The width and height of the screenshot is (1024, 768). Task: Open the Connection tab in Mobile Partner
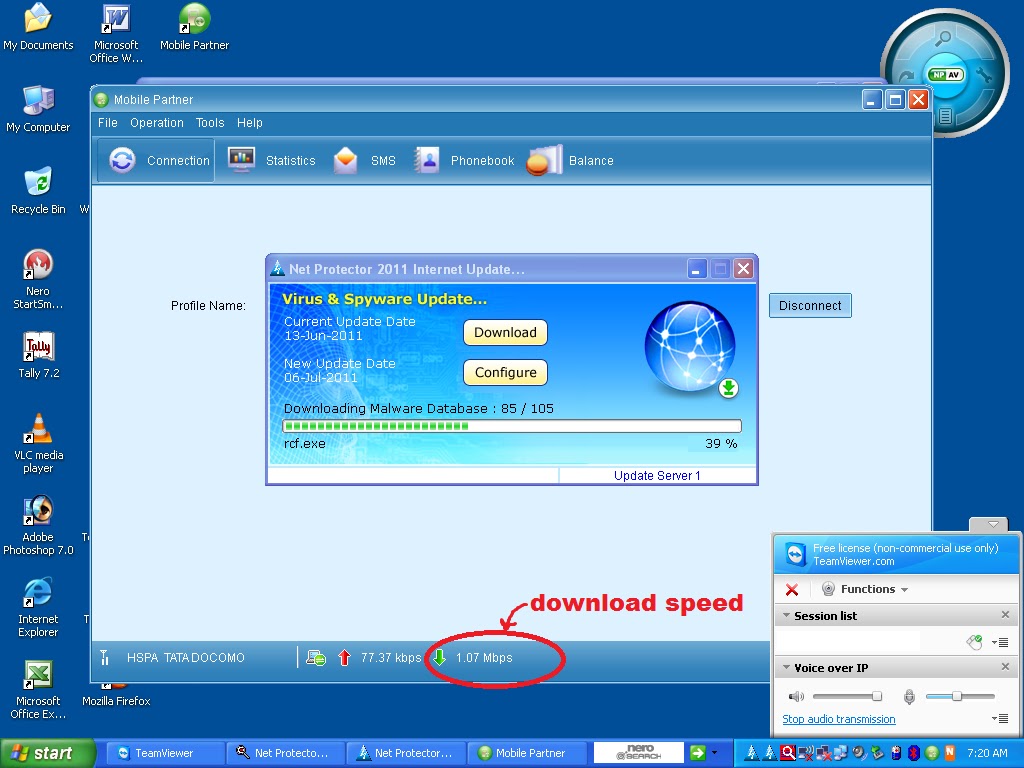coord(156,160)
